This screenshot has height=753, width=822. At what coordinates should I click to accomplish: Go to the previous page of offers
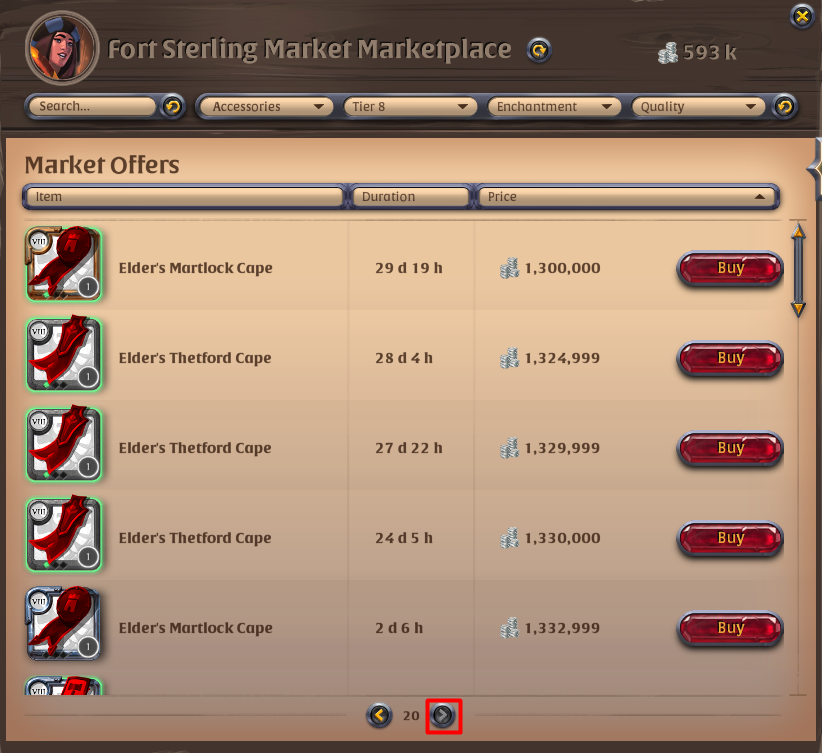(379, 715)
